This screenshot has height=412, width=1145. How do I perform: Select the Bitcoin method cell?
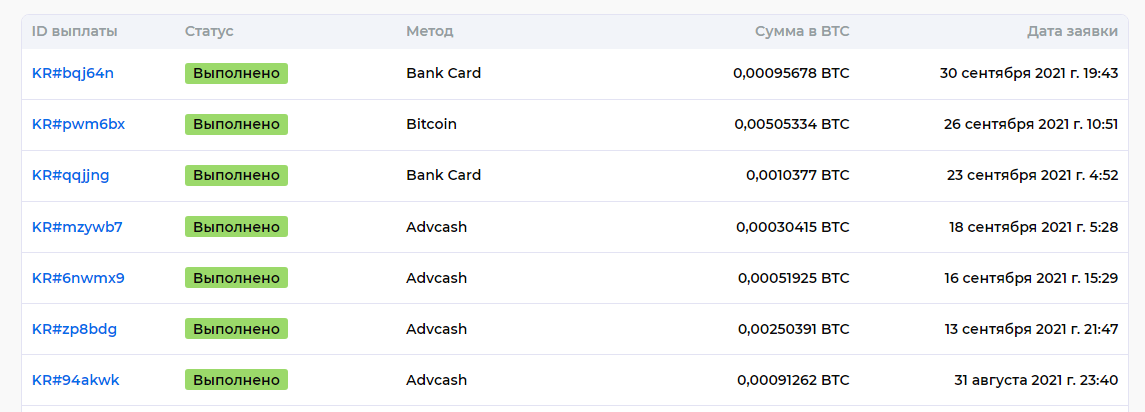[x=432, y=124]
